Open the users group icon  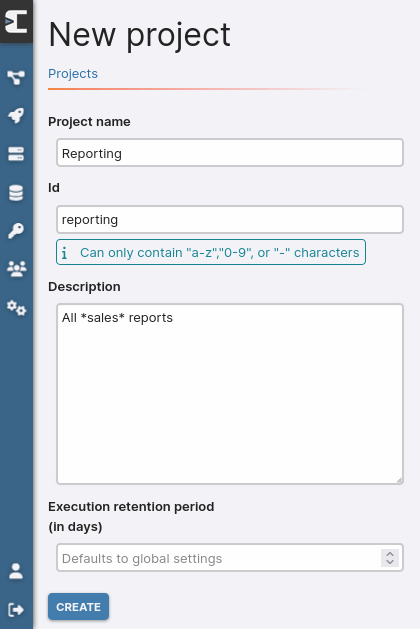tap(16, 269)
